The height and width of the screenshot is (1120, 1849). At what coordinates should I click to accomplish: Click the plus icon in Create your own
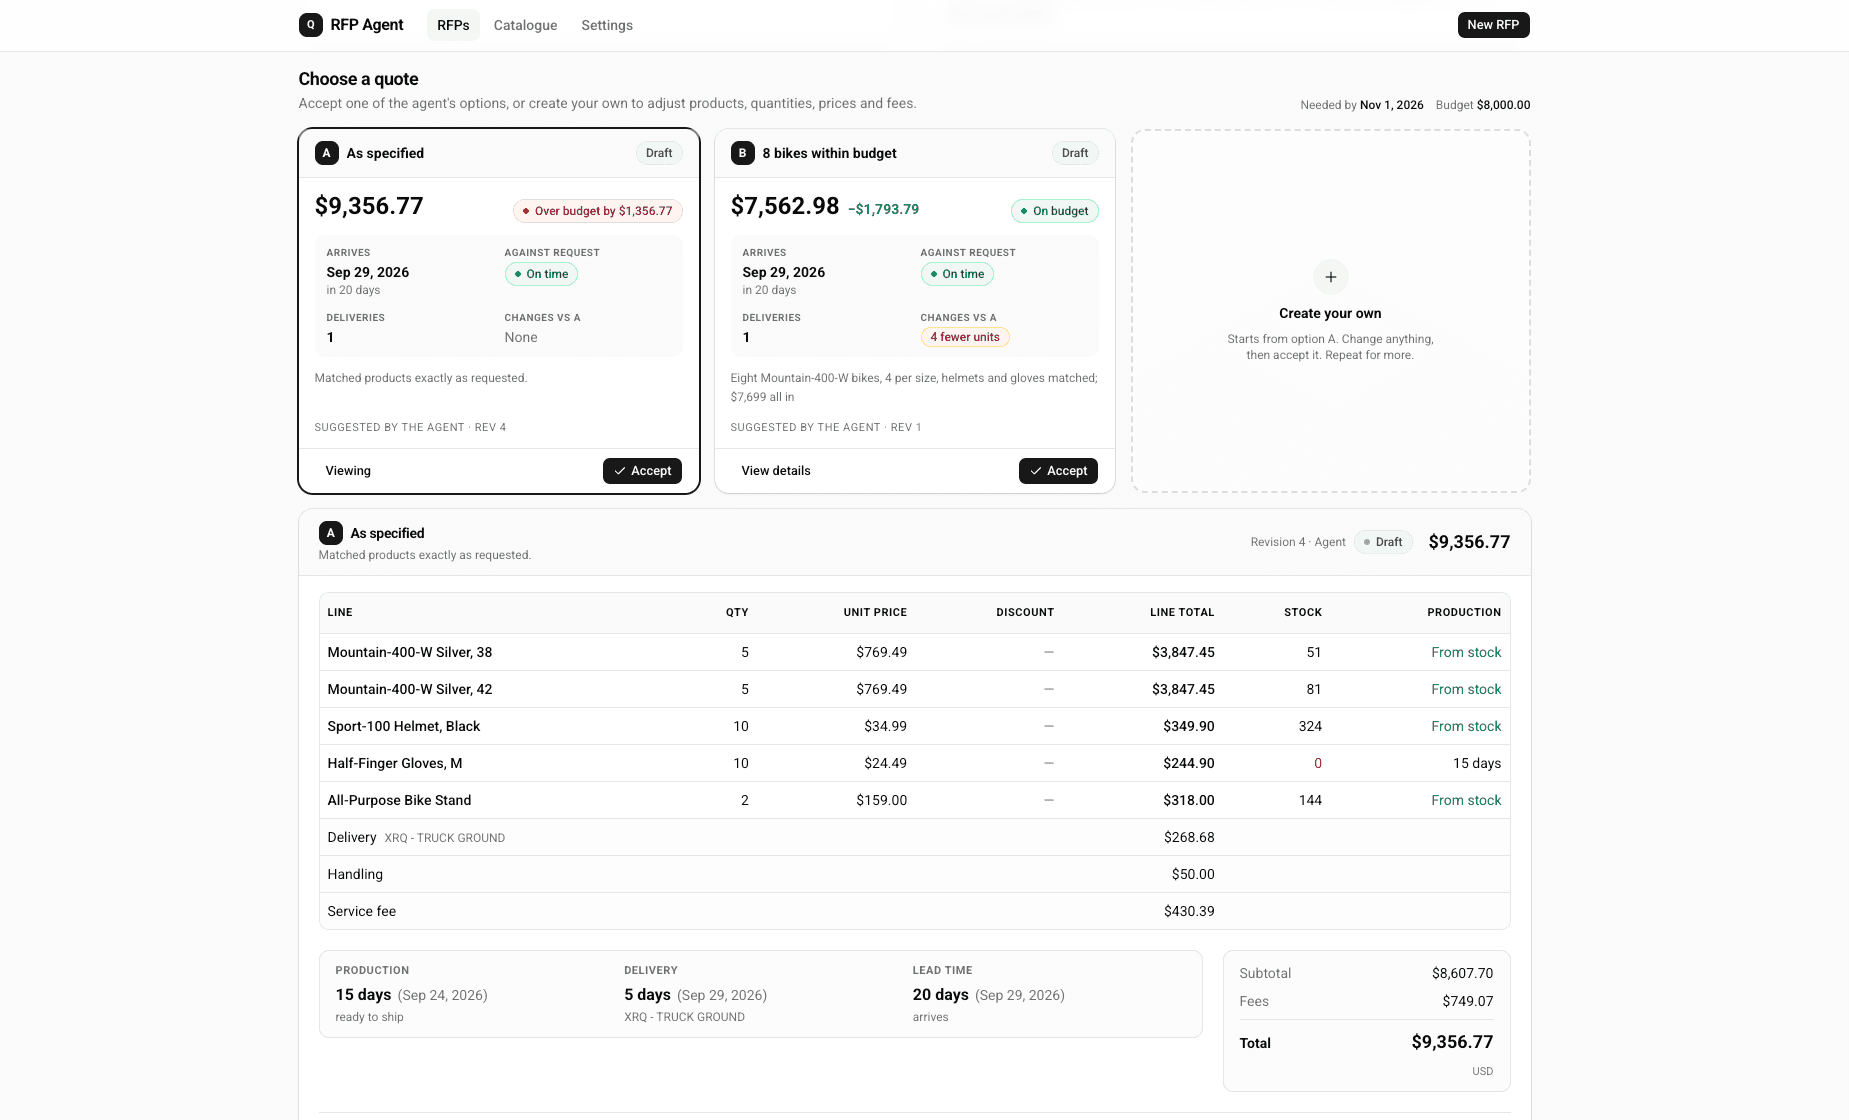pyautogui.click(x=1330, y=277)
